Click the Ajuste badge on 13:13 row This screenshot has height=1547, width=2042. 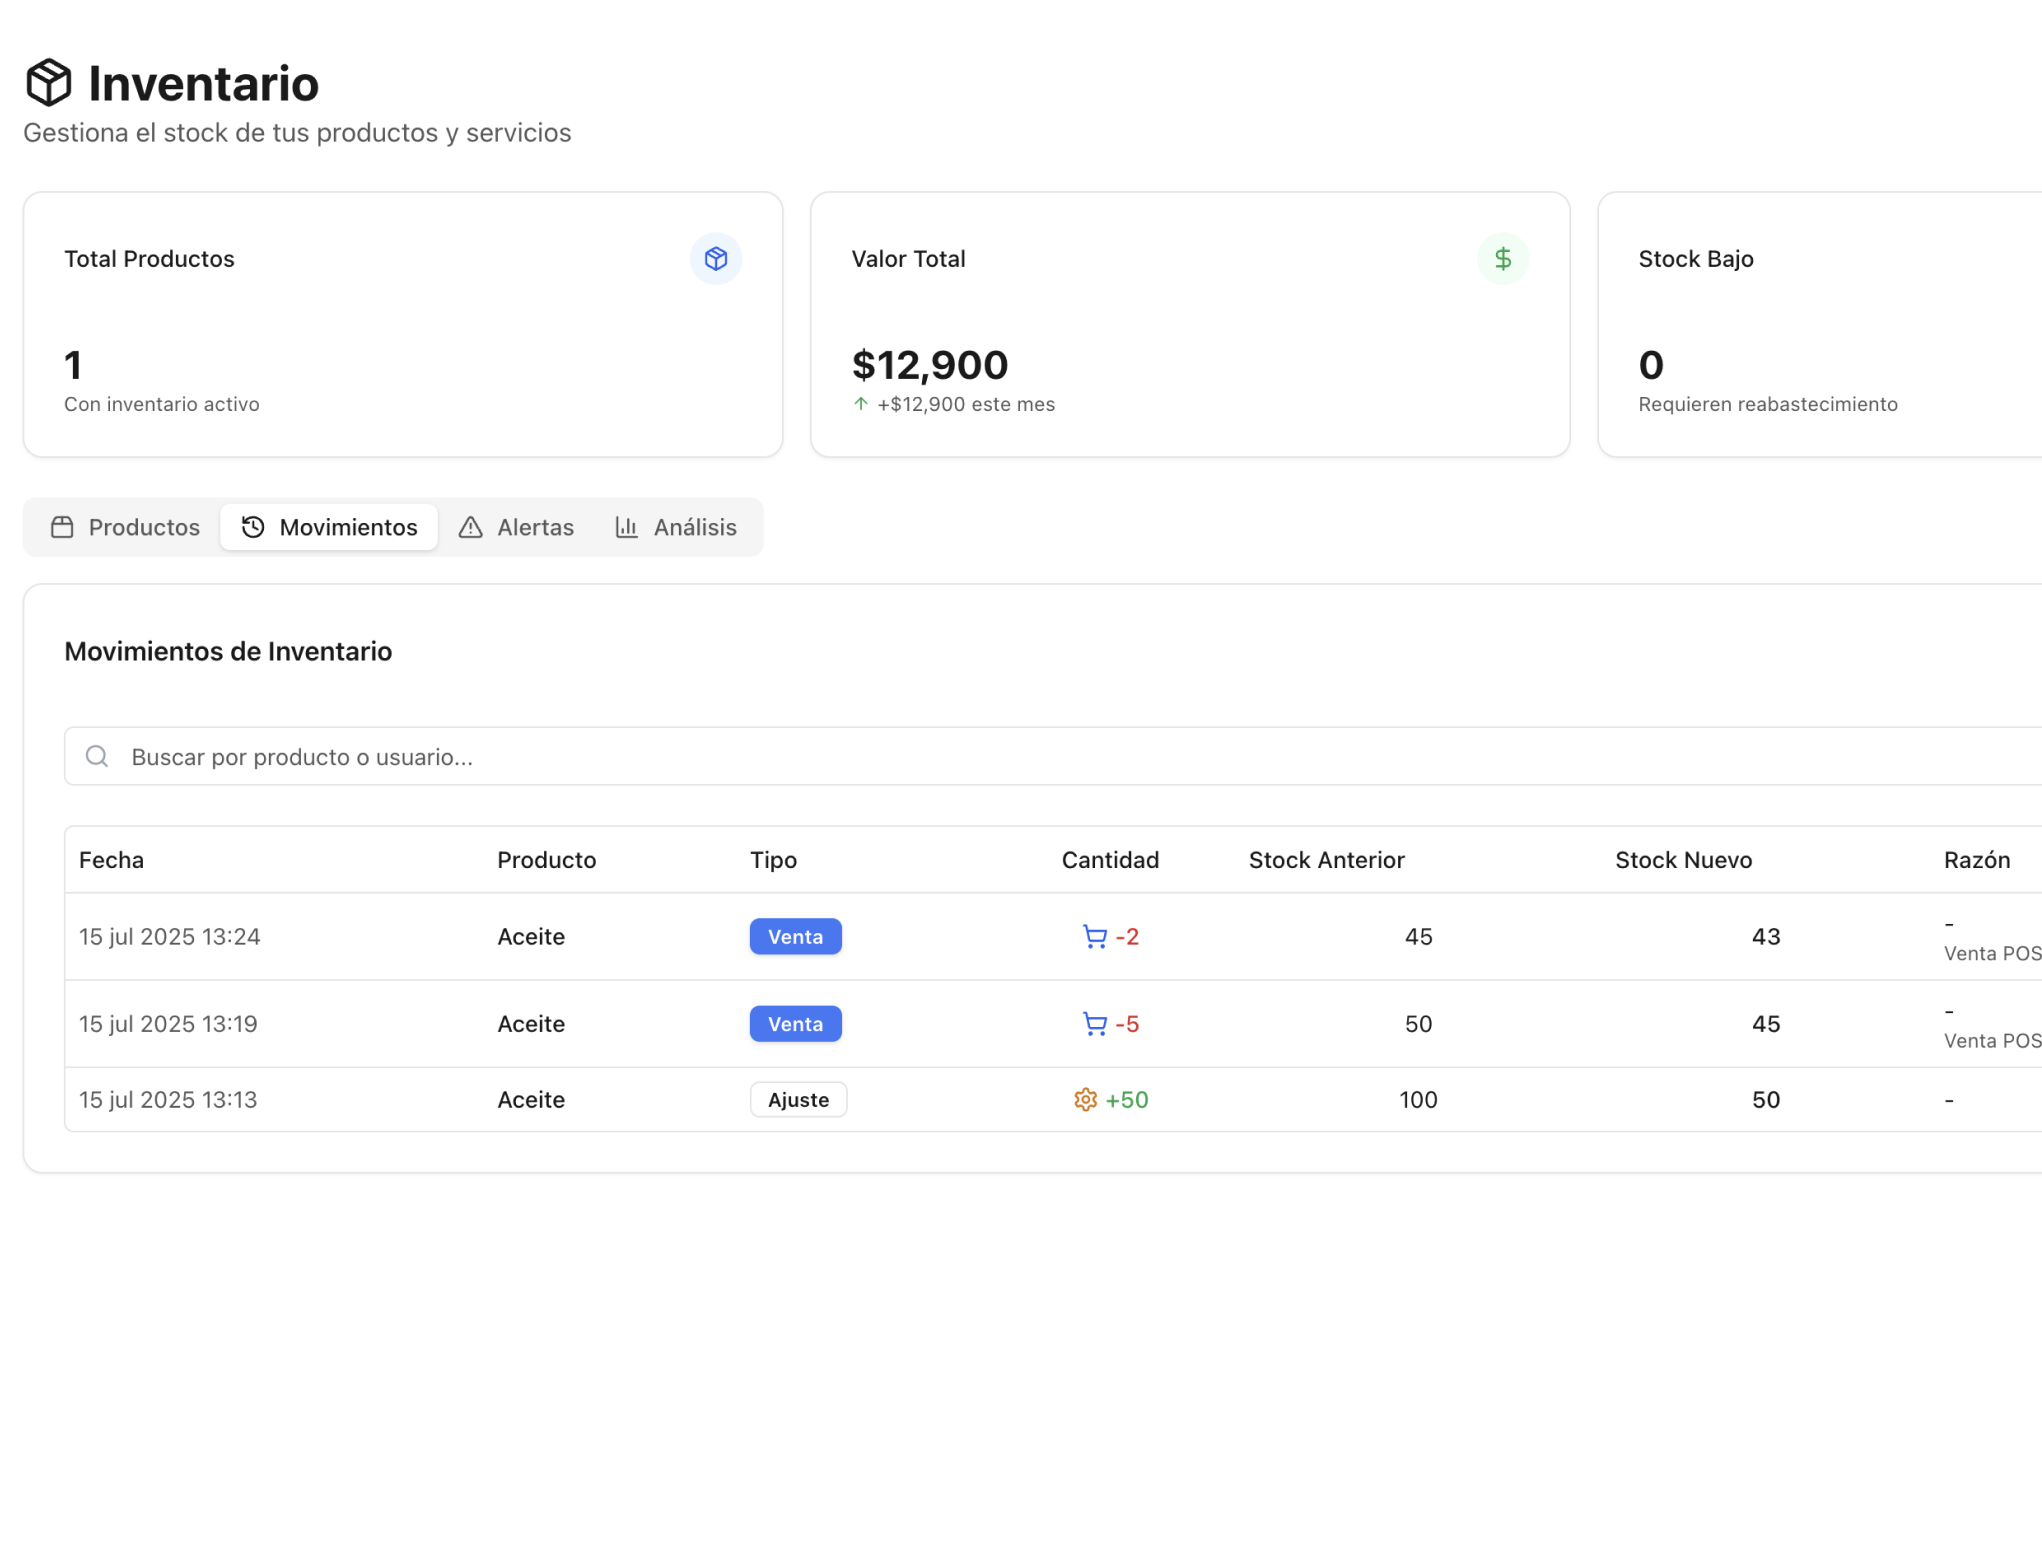tap(798, 1100)
